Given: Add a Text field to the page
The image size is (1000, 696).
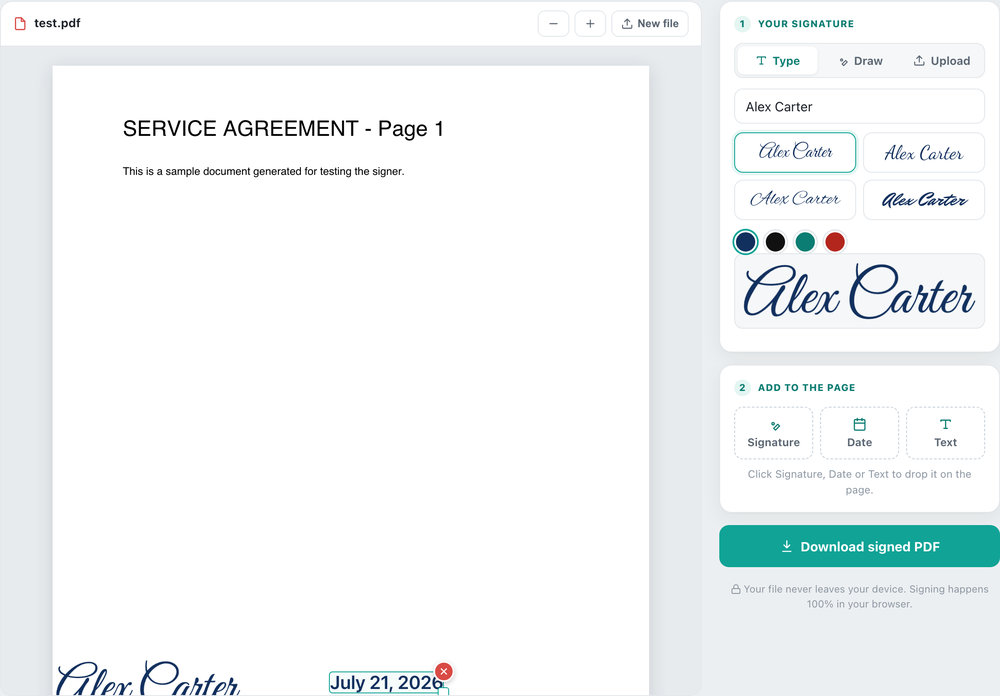Looking at the screenshot, I should [x=945, y=433].
